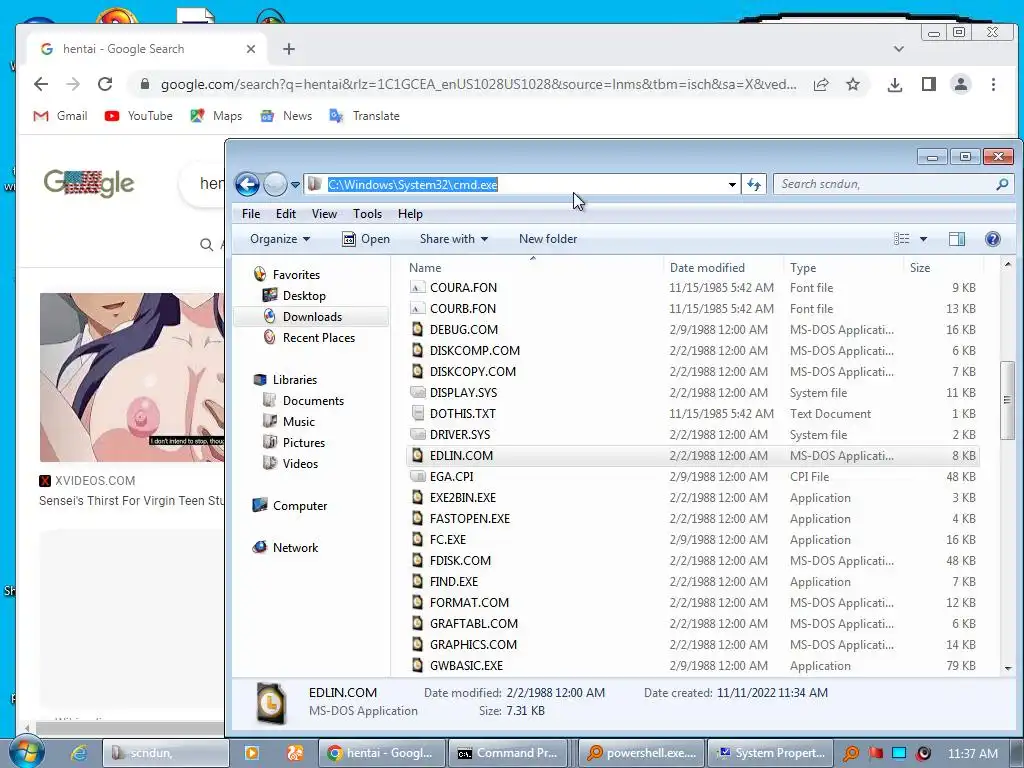Screen dimensions: 1024x768
Task: Go back in Chrome browser
Action: tap(41, 84)
